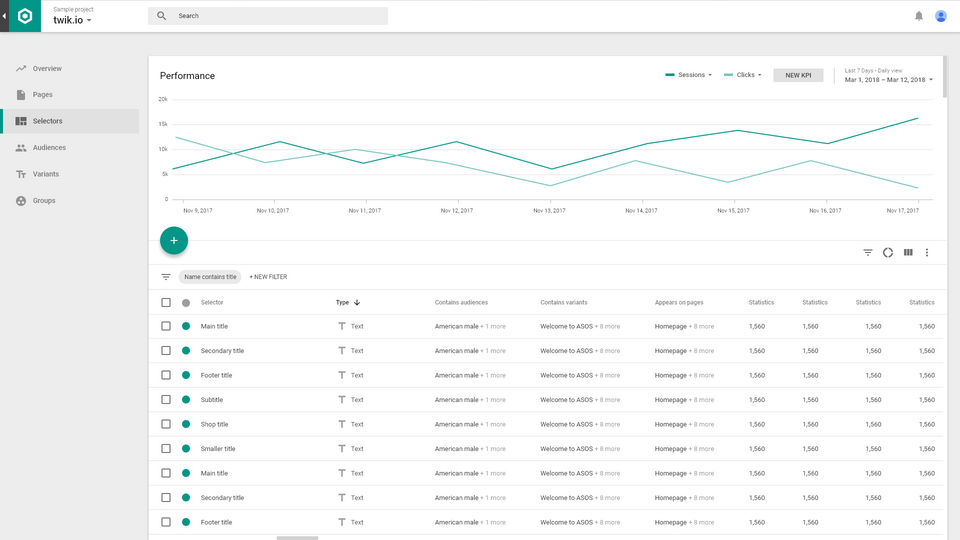Open the three-dot more options menu

[x=927, y=252]
